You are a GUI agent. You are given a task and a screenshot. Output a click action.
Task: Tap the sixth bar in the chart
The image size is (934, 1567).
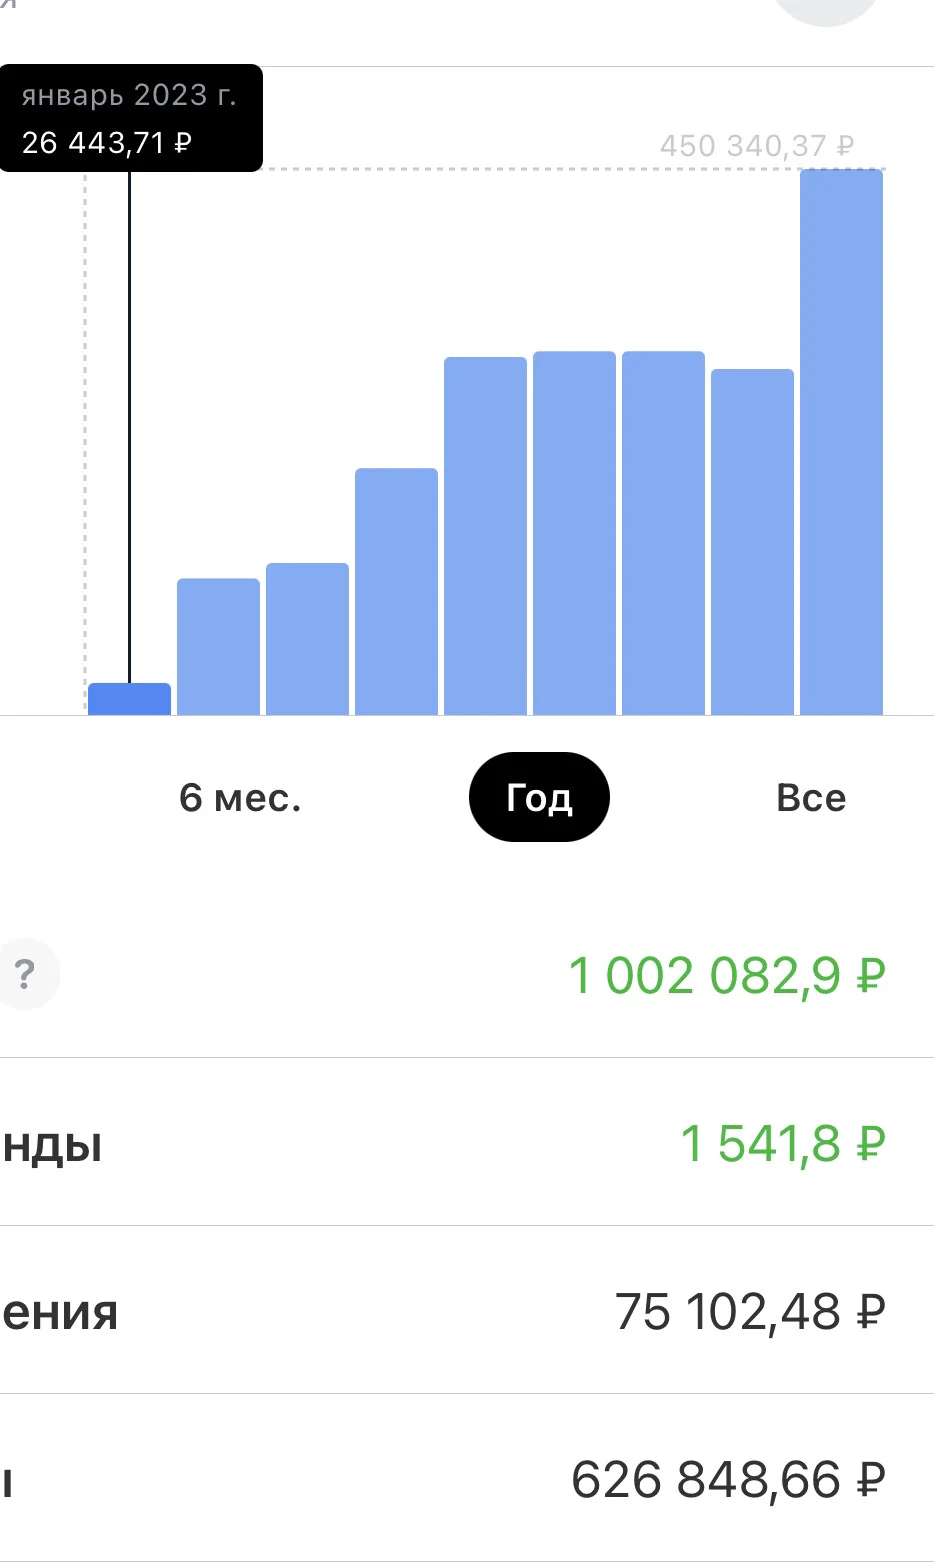point(575,533)
